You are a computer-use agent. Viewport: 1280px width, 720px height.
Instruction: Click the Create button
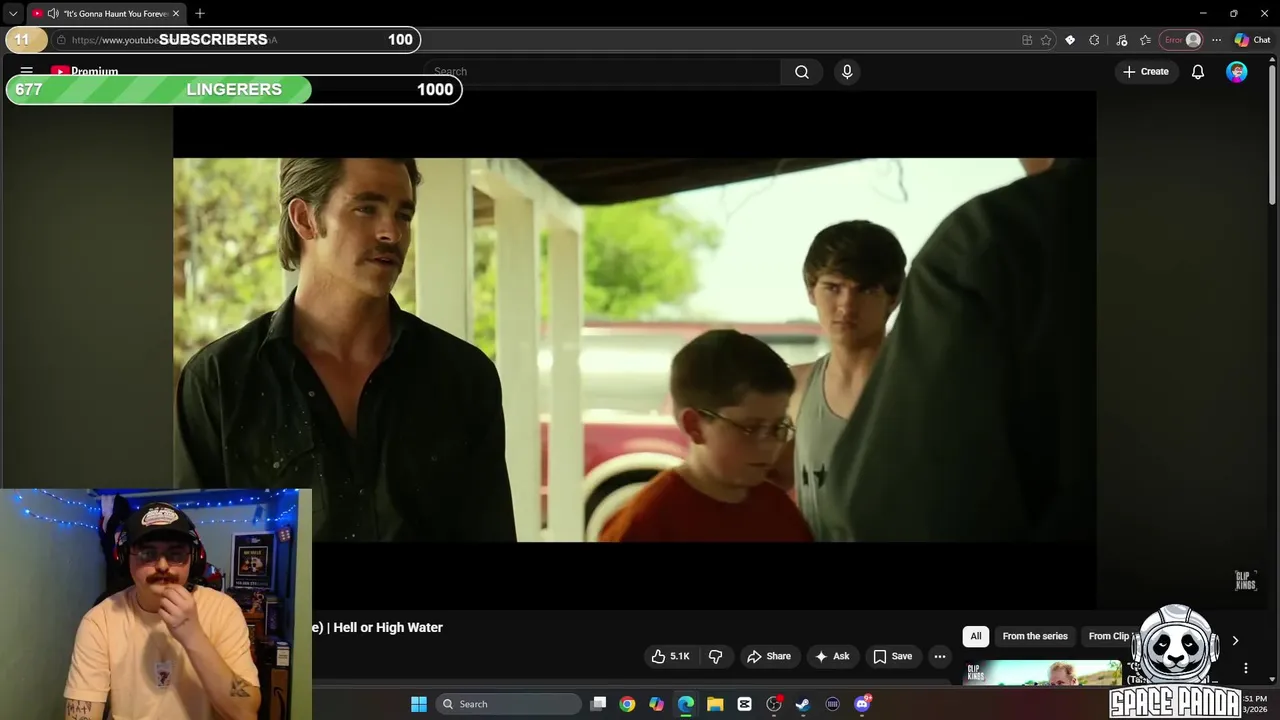point(1146,71)
